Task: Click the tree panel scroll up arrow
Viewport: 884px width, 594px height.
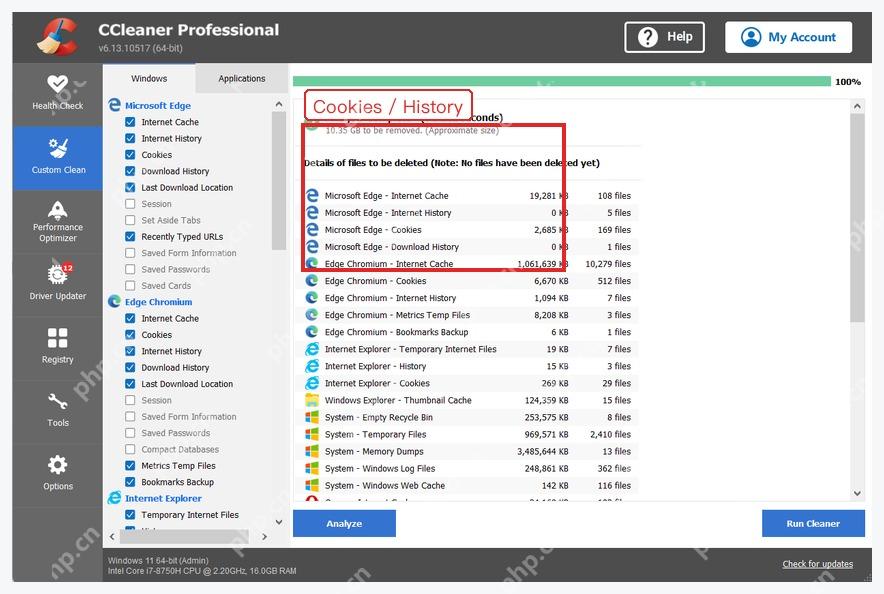Action: 279,104
